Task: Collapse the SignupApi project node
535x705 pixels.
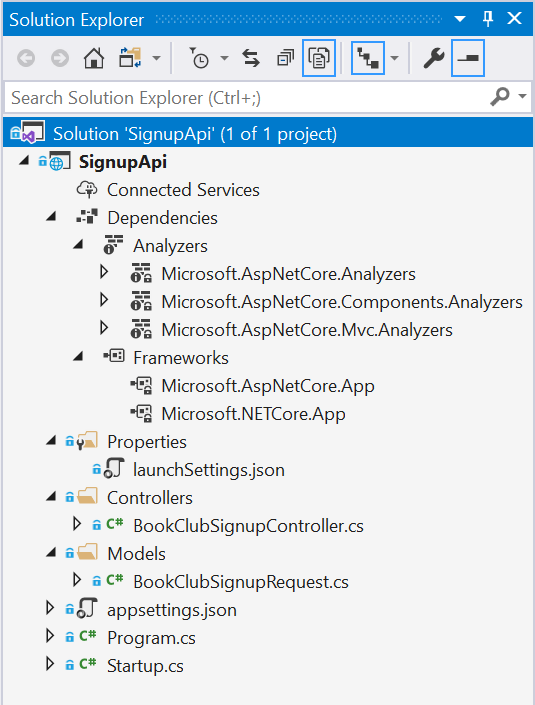Action: [x=24, y=161]
